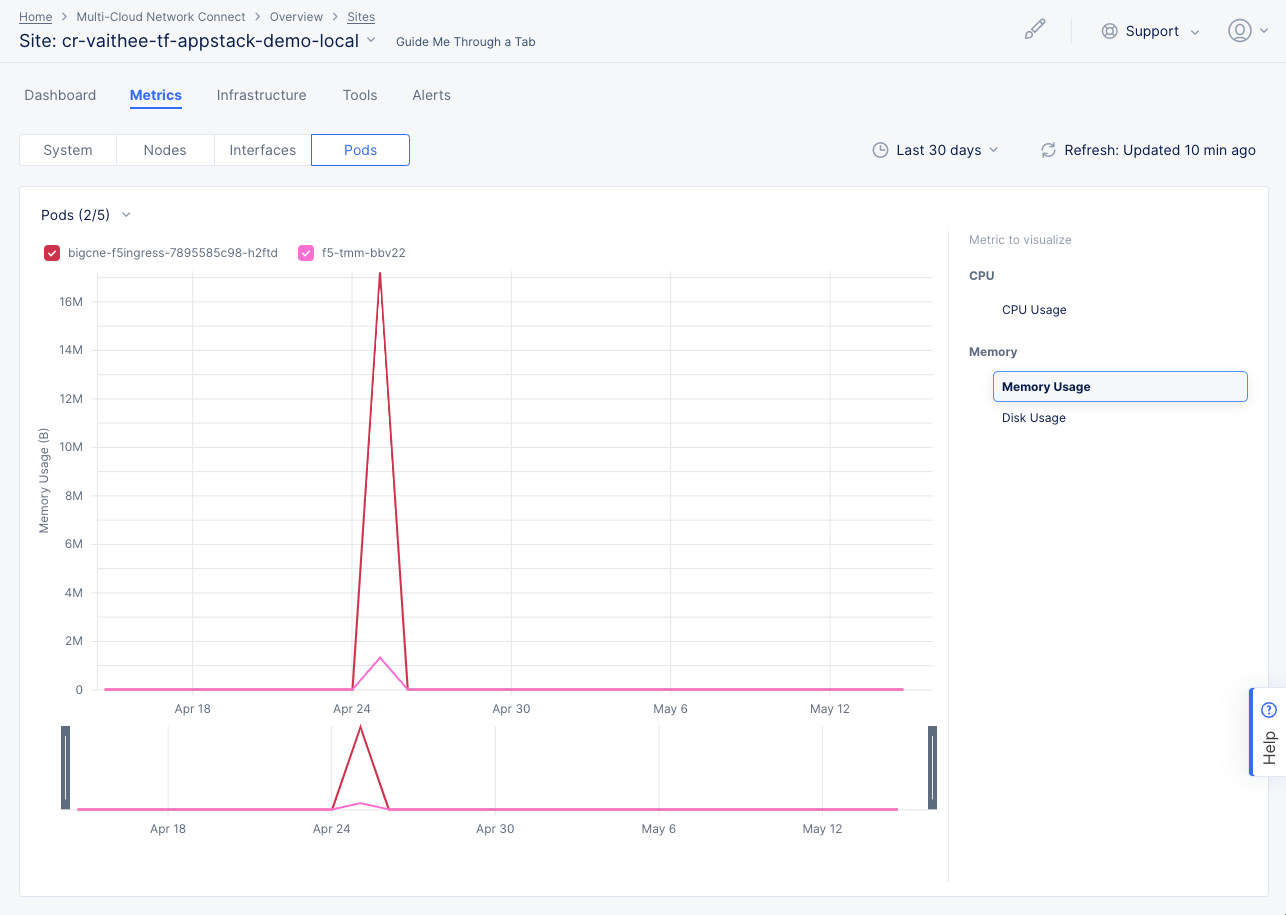Click the Support headset icon
This screenshot has height=915, width=1286.
coord(1109,31)
